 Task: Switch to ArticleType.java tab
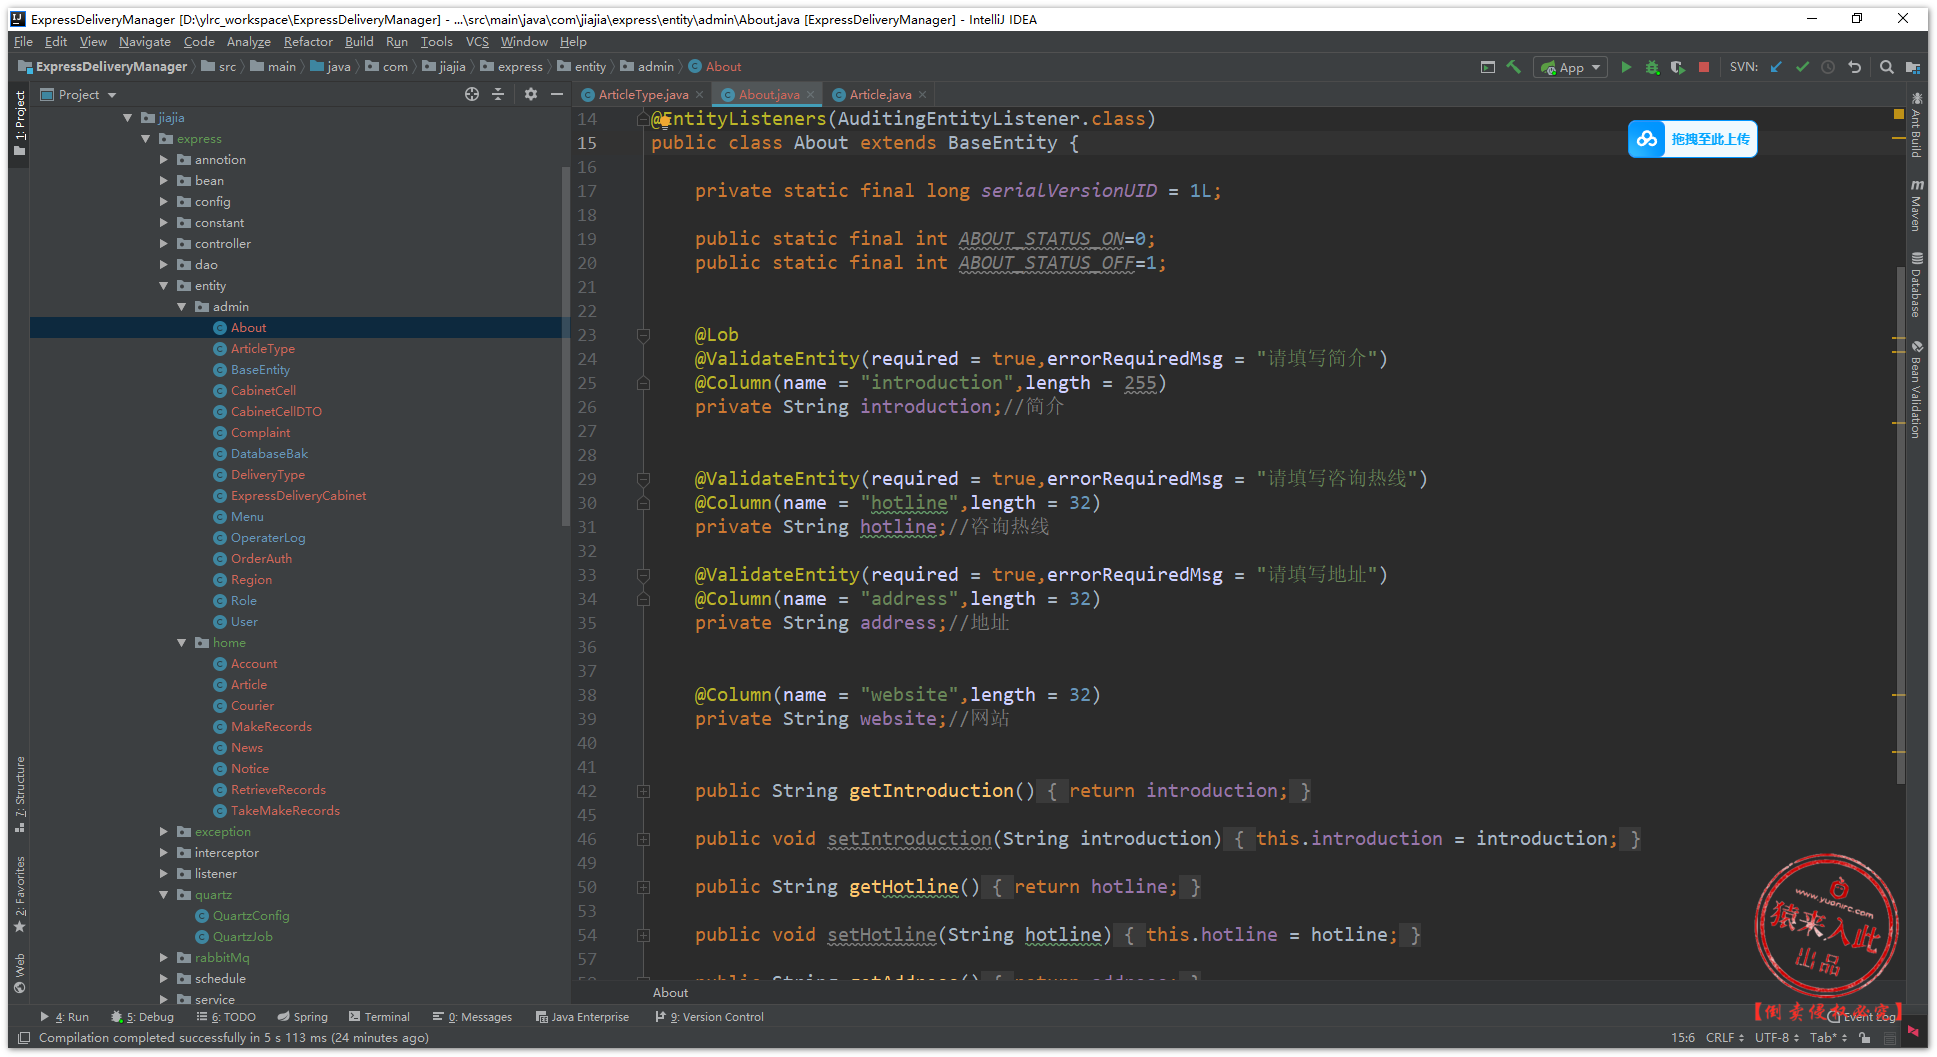coord(643,95)
